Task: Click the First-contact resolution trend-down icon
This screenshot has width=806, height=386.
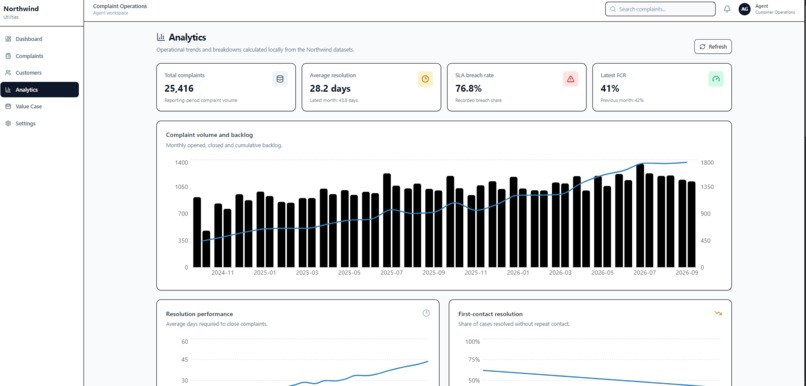Action: pyautogui.click(x=718, y=313)
